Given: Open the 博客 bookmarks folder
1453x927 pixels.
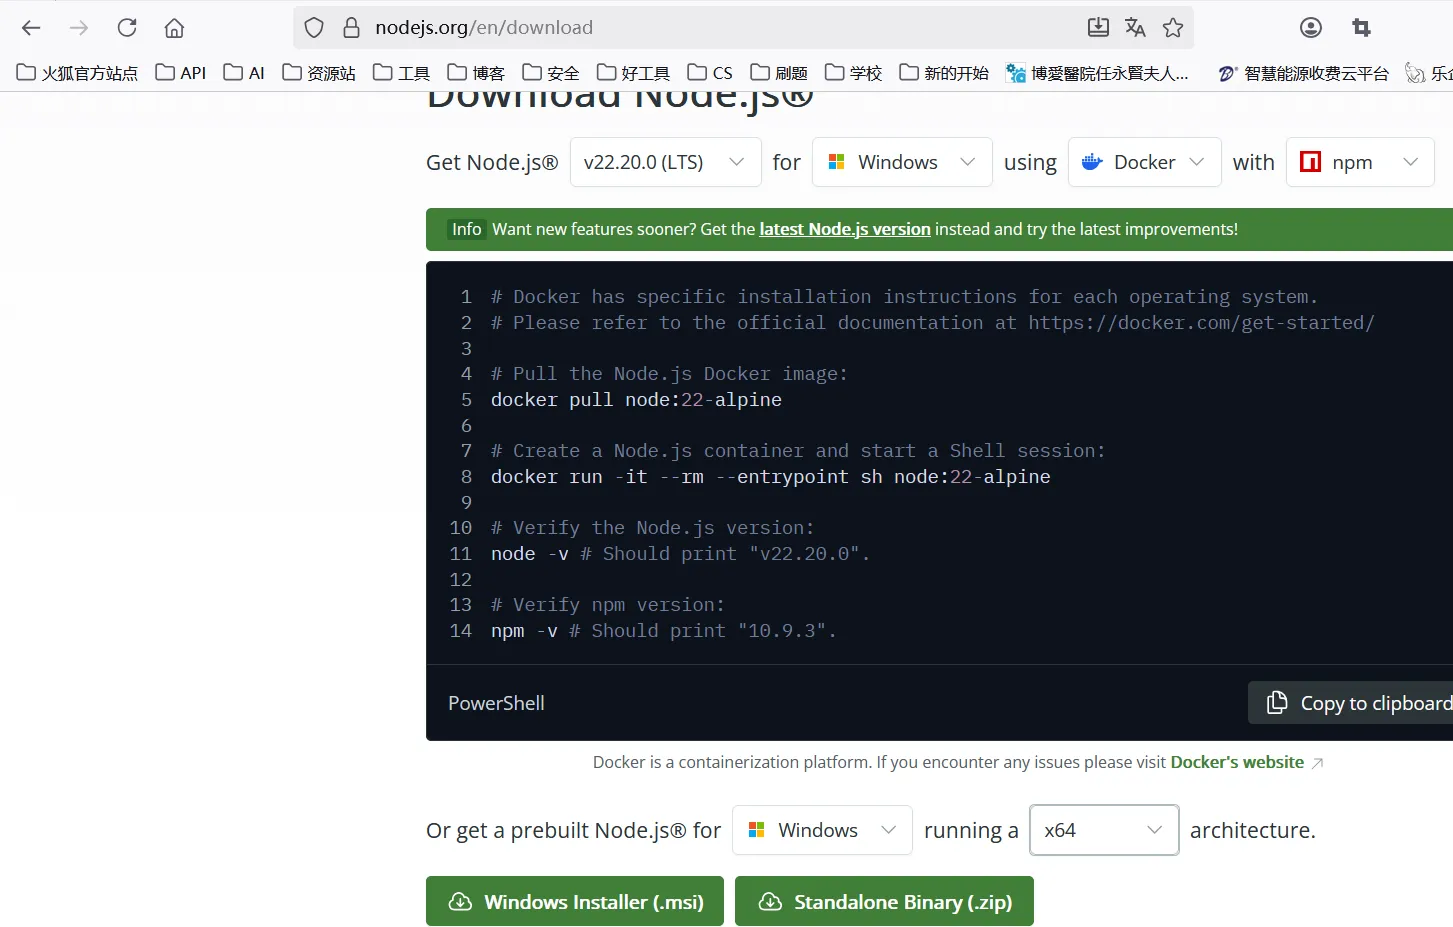Looking at the screenshot, I should click(x=476, y=73).
